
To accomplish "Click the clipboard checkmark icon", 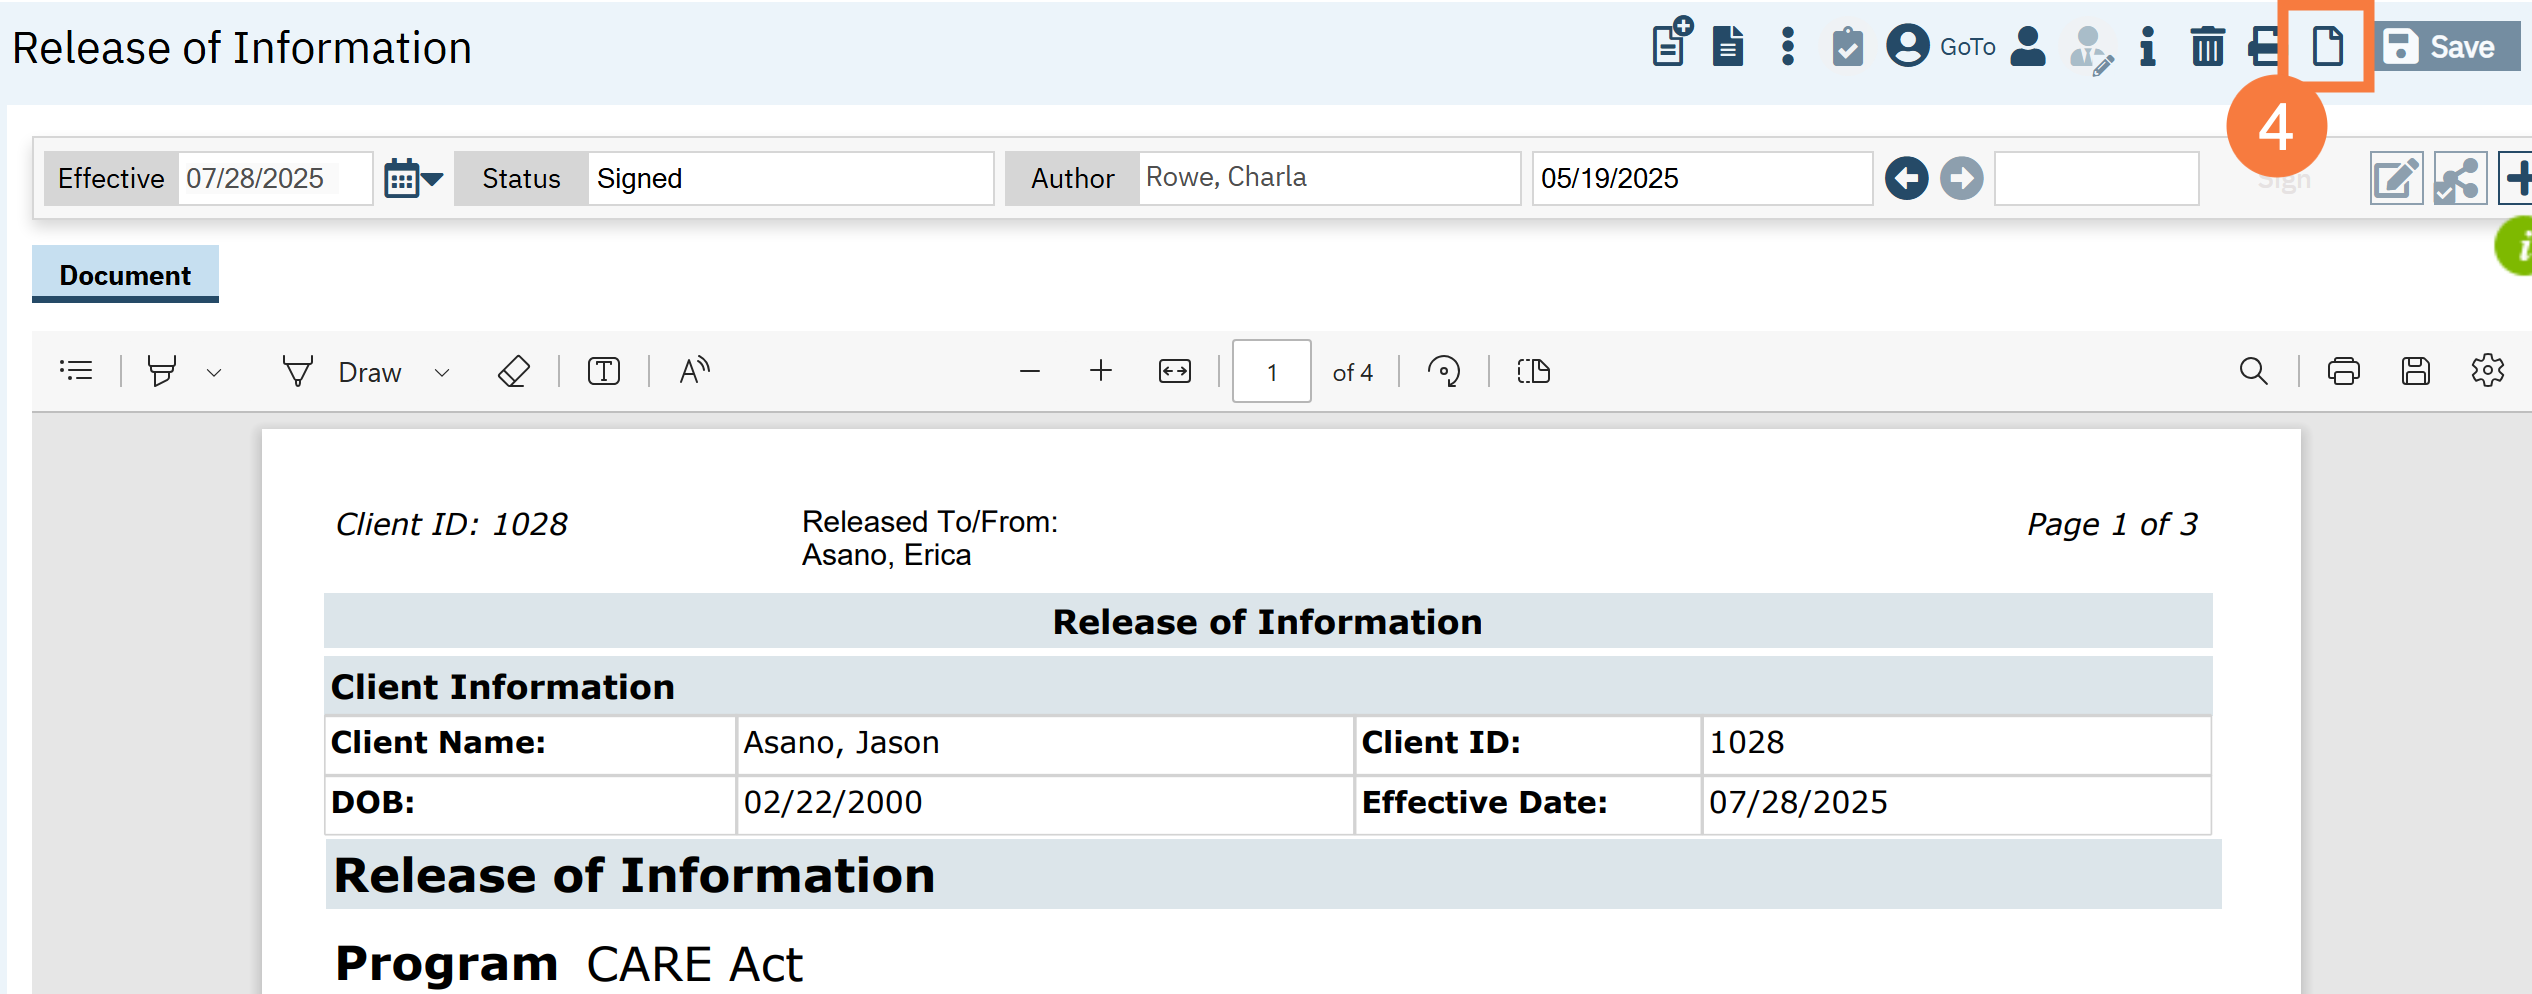I will [1847, 47].
